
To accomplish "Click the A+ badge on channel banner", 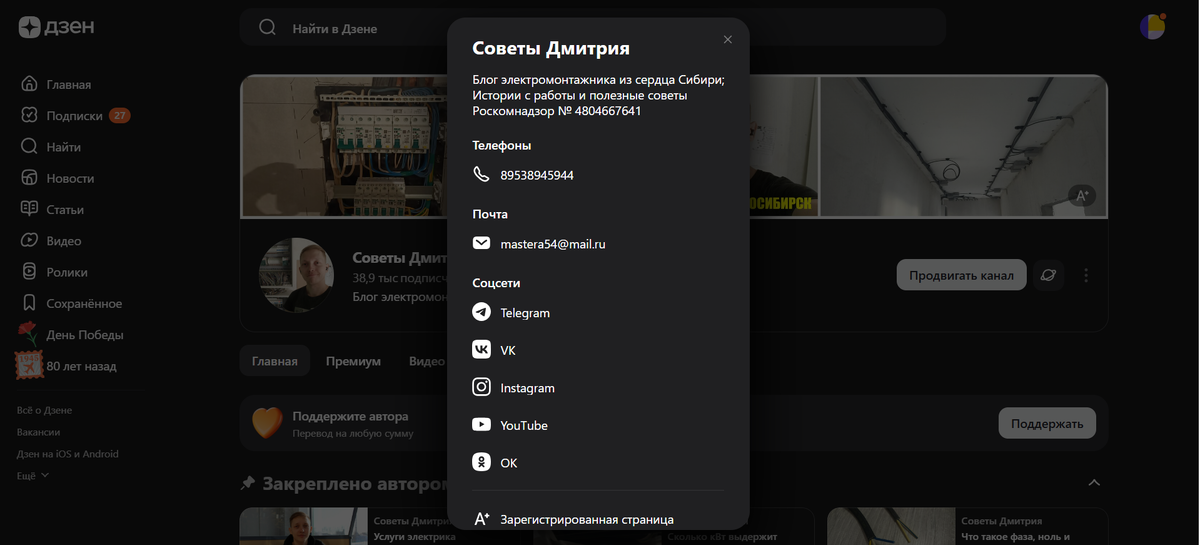I will (x=1080, y=196).
